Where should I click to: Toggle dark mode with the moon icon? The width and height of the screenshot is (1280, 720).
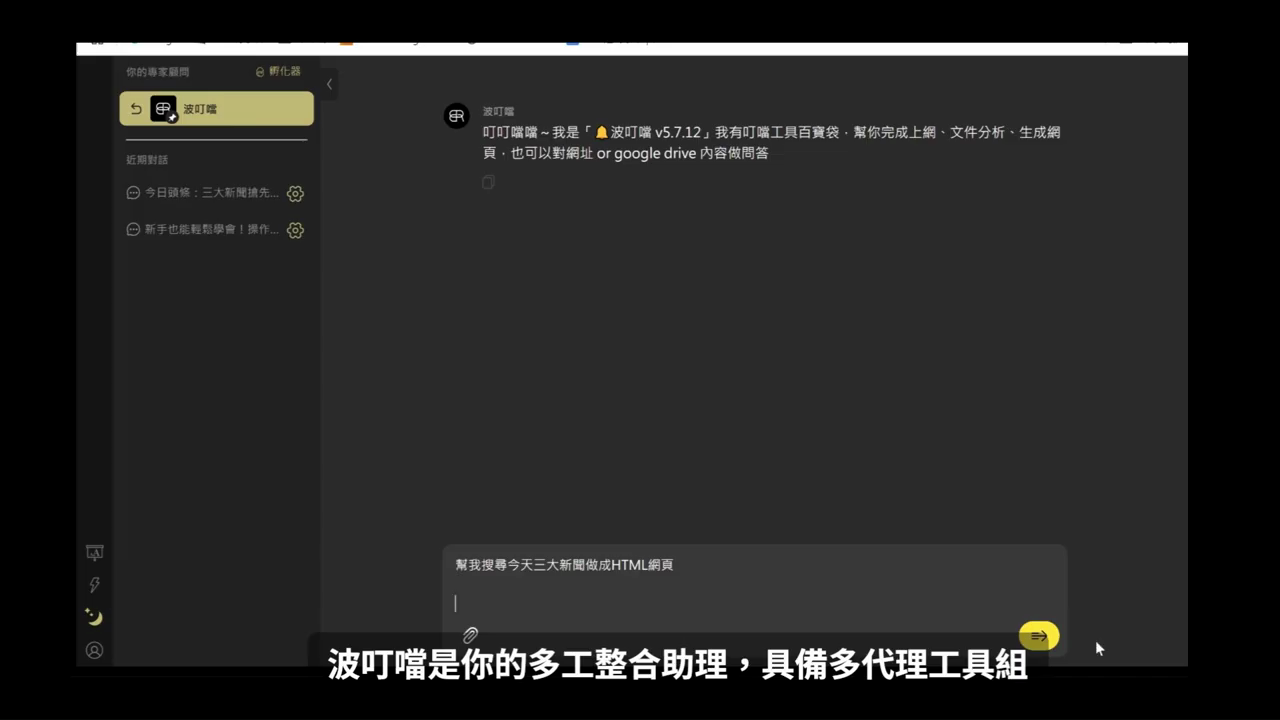pyautogui.click(x=94, y=617)
